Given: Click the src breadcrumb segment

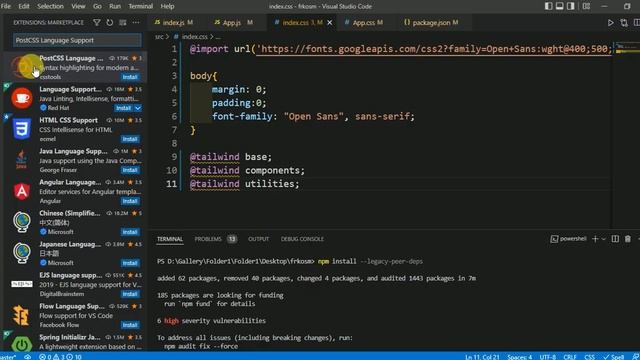Looking at the screenshot, I should [159, 37].
